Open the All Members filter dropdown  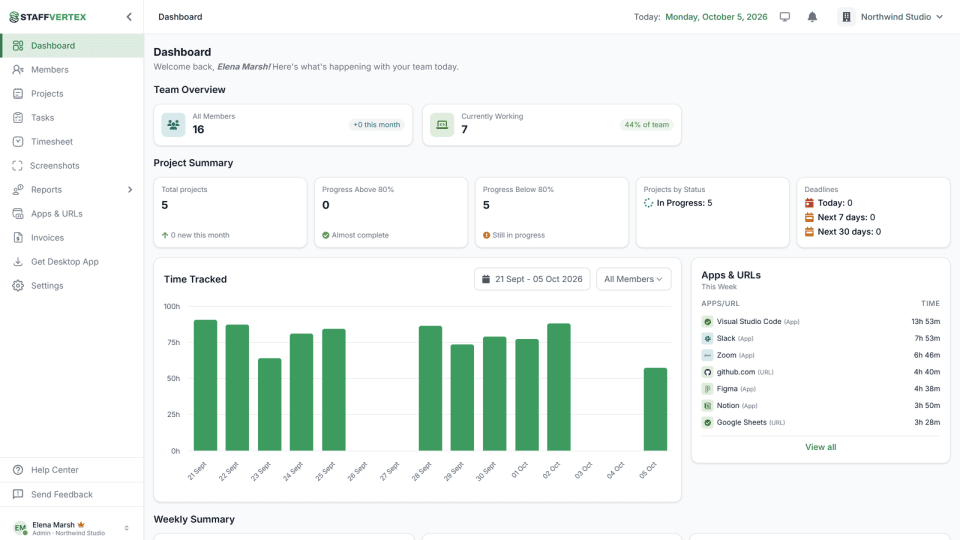coord(634,279)
